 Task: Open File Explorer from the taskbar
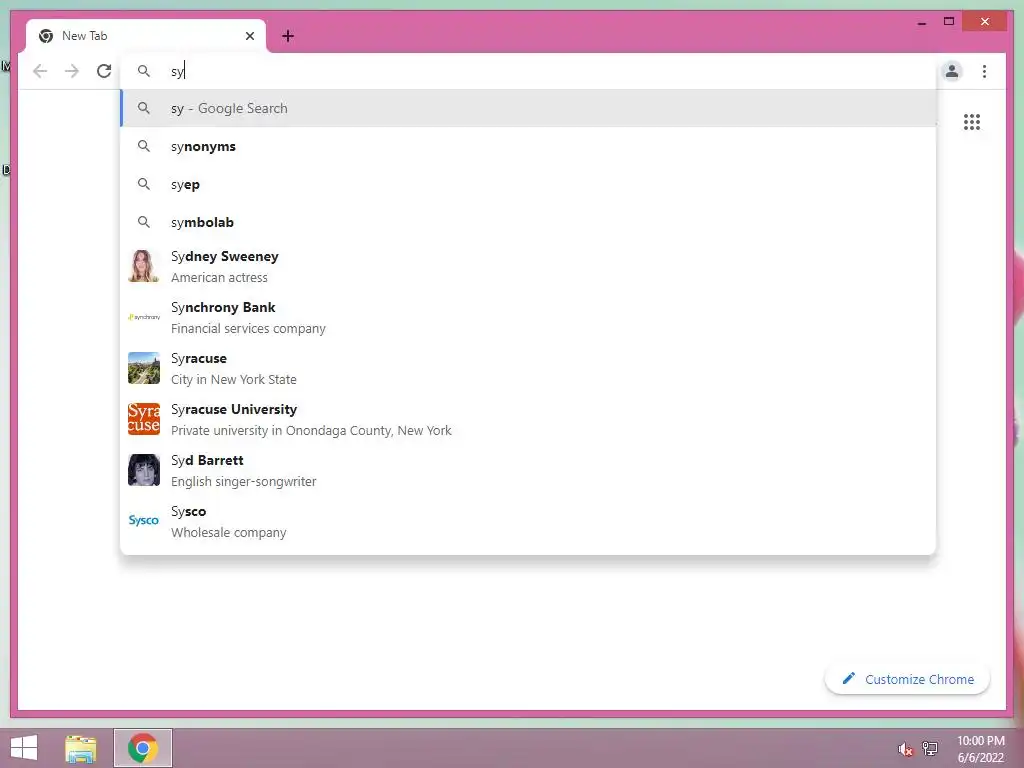pos(80,748)
